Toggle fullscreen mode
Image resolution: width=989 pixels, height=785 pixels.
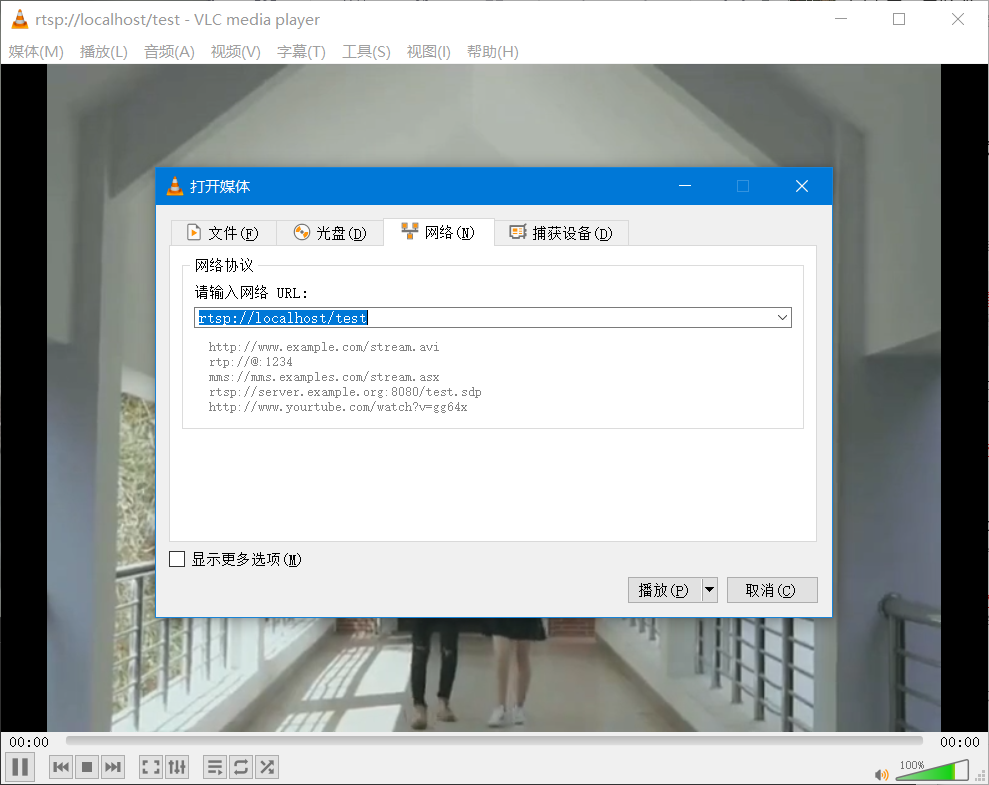(x=150, y=766)
